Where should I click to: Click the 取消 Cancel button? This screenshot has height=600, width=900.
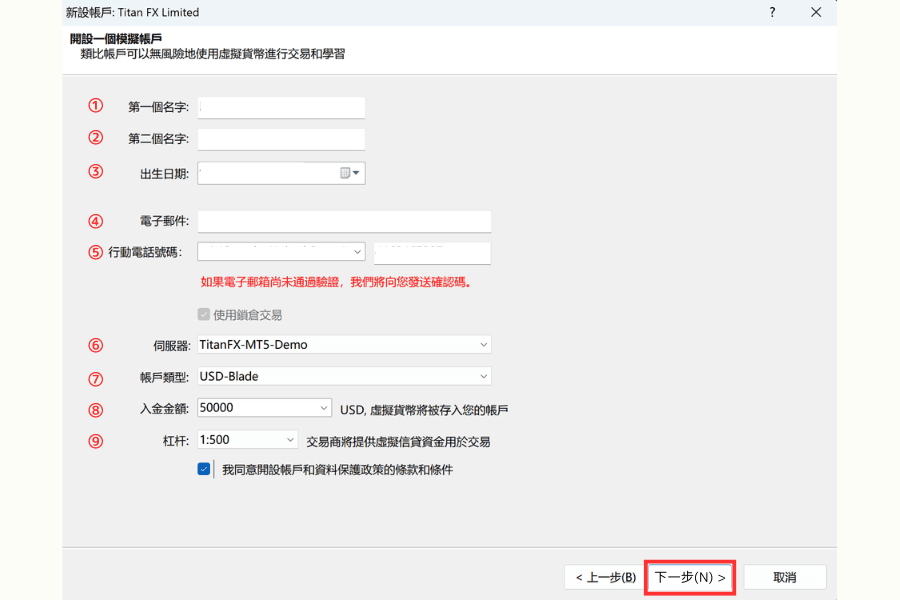(785, 577)
